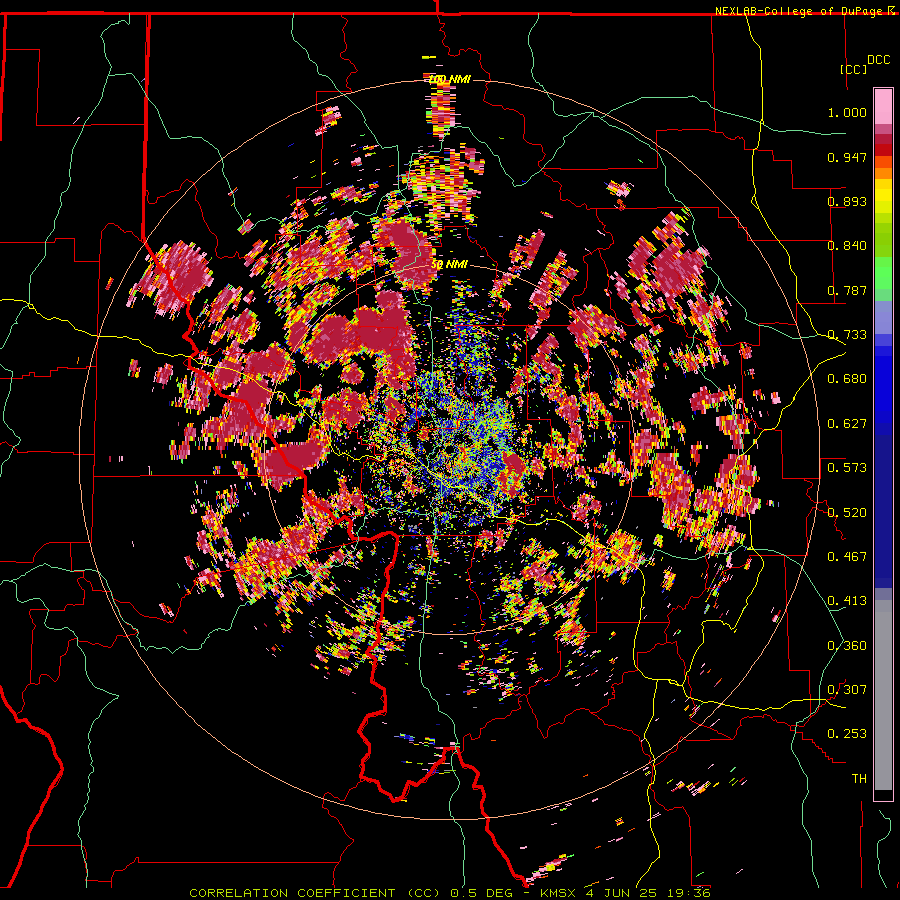Image resolution: width=900 pixels, height=900 pixels.
Task: Pick the yellow color bar segment
Action: pyautogui.click(x=883, y=196)
